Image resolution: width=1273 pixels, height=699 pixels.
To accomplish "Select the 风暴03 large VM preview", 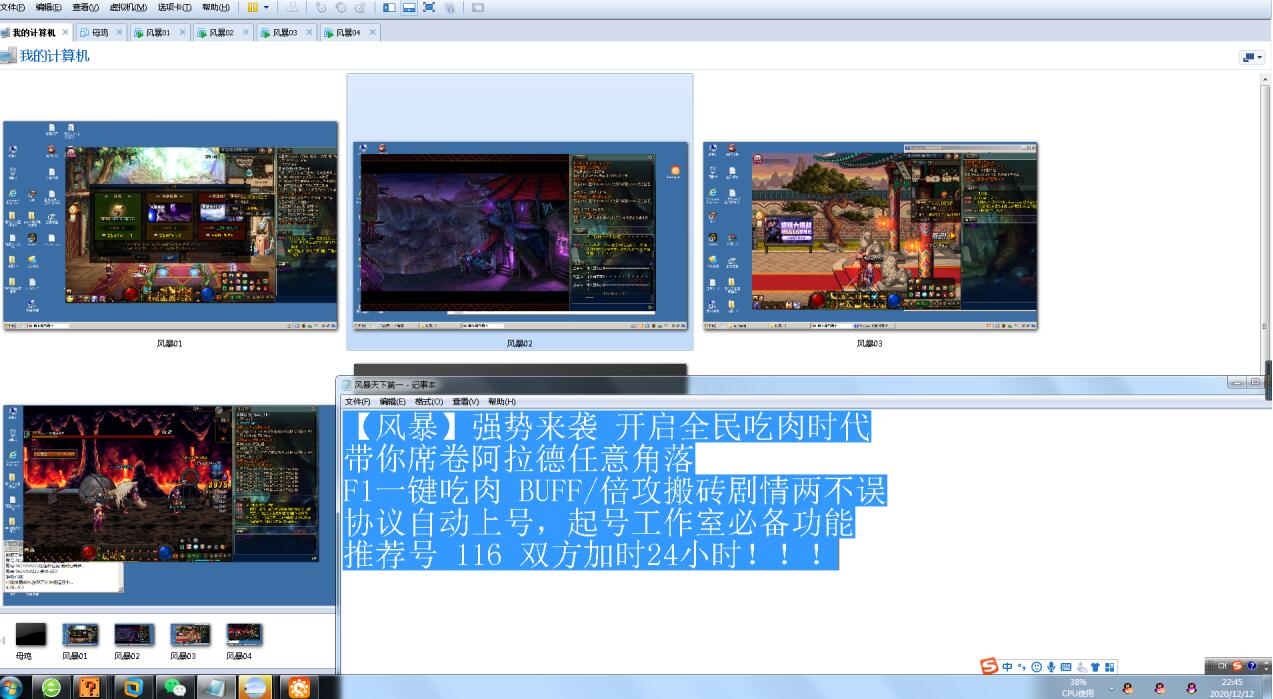I will 870,236.
